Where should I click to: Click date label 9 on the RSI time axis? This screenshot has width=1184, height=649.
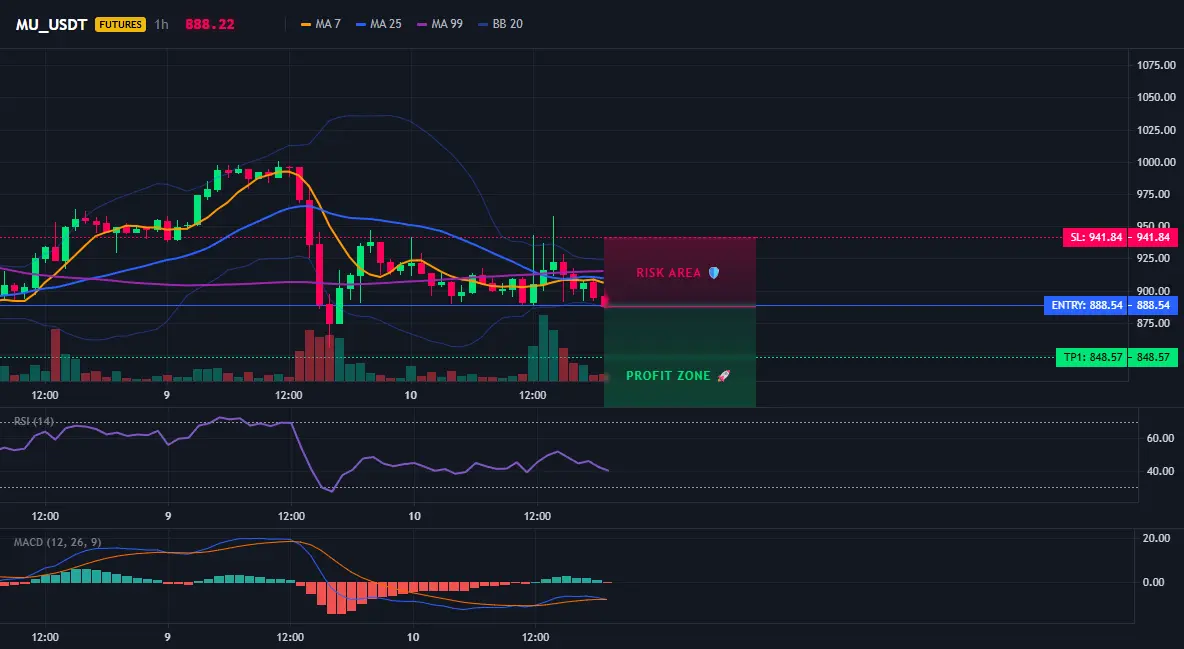pyautogui.click(x=168, y=516)
